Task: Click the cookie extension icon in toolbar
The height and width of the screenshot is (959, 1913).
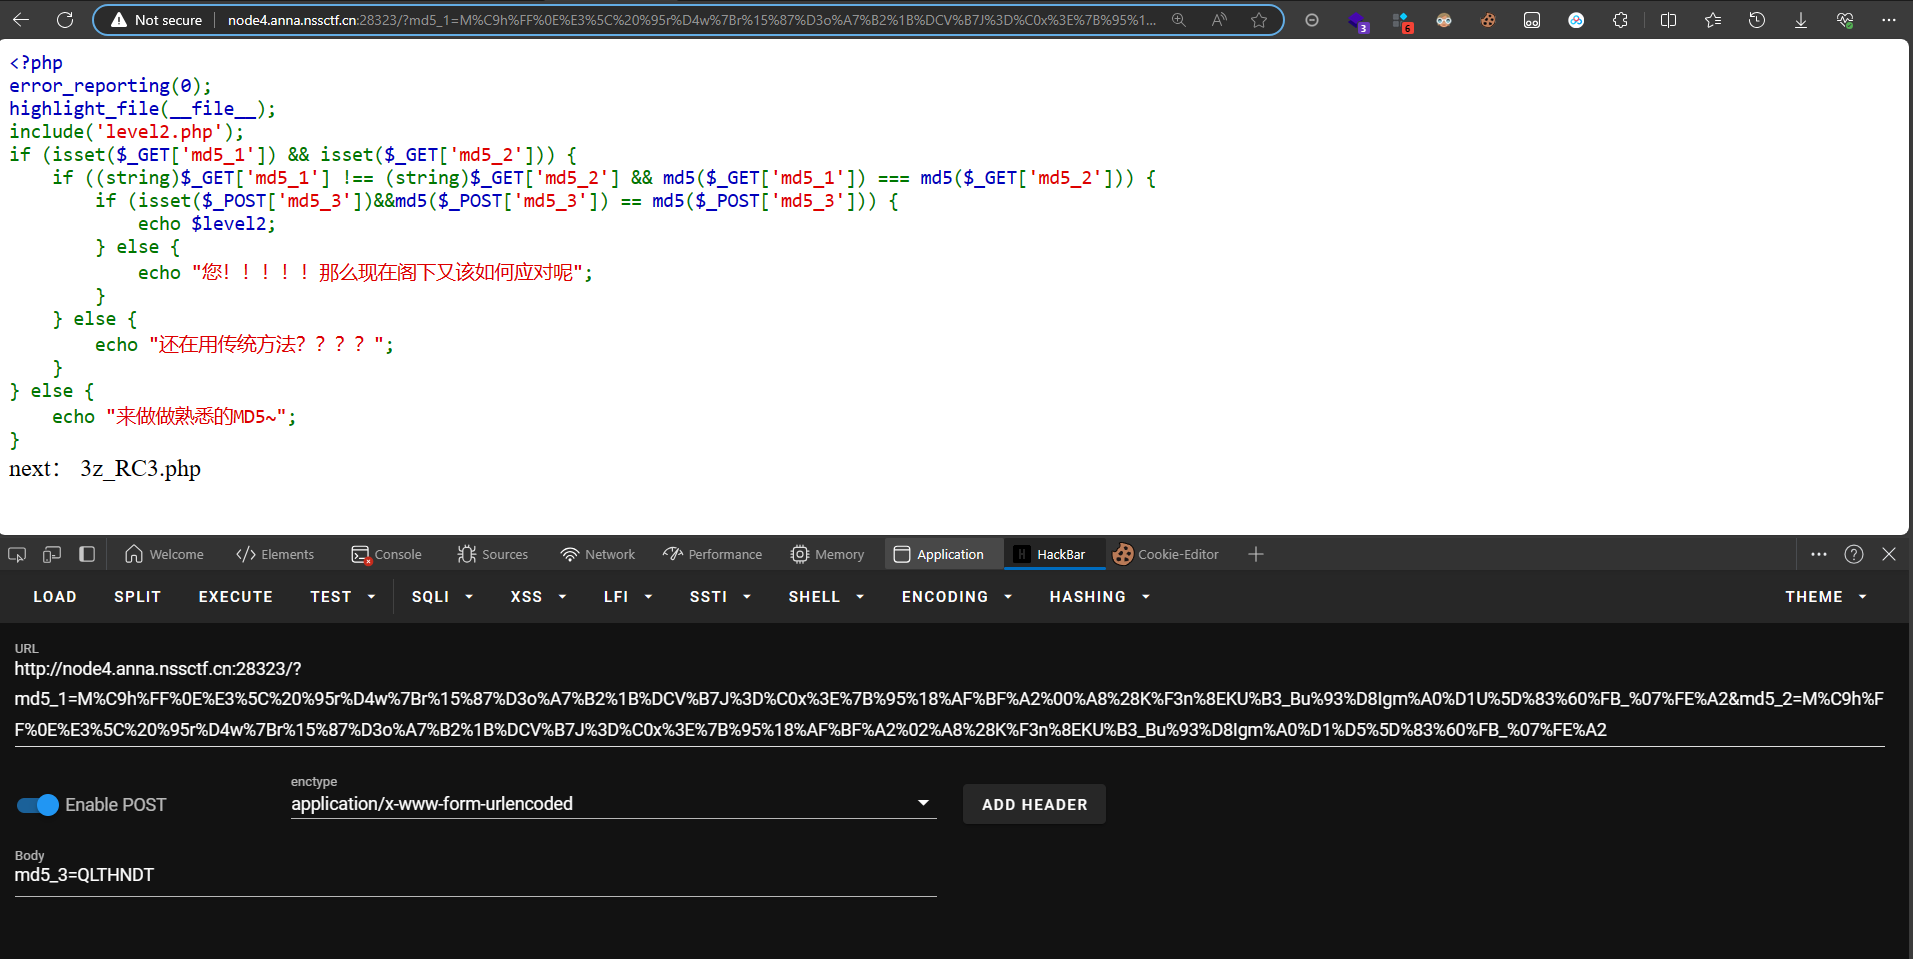Action: (1488, 20)
